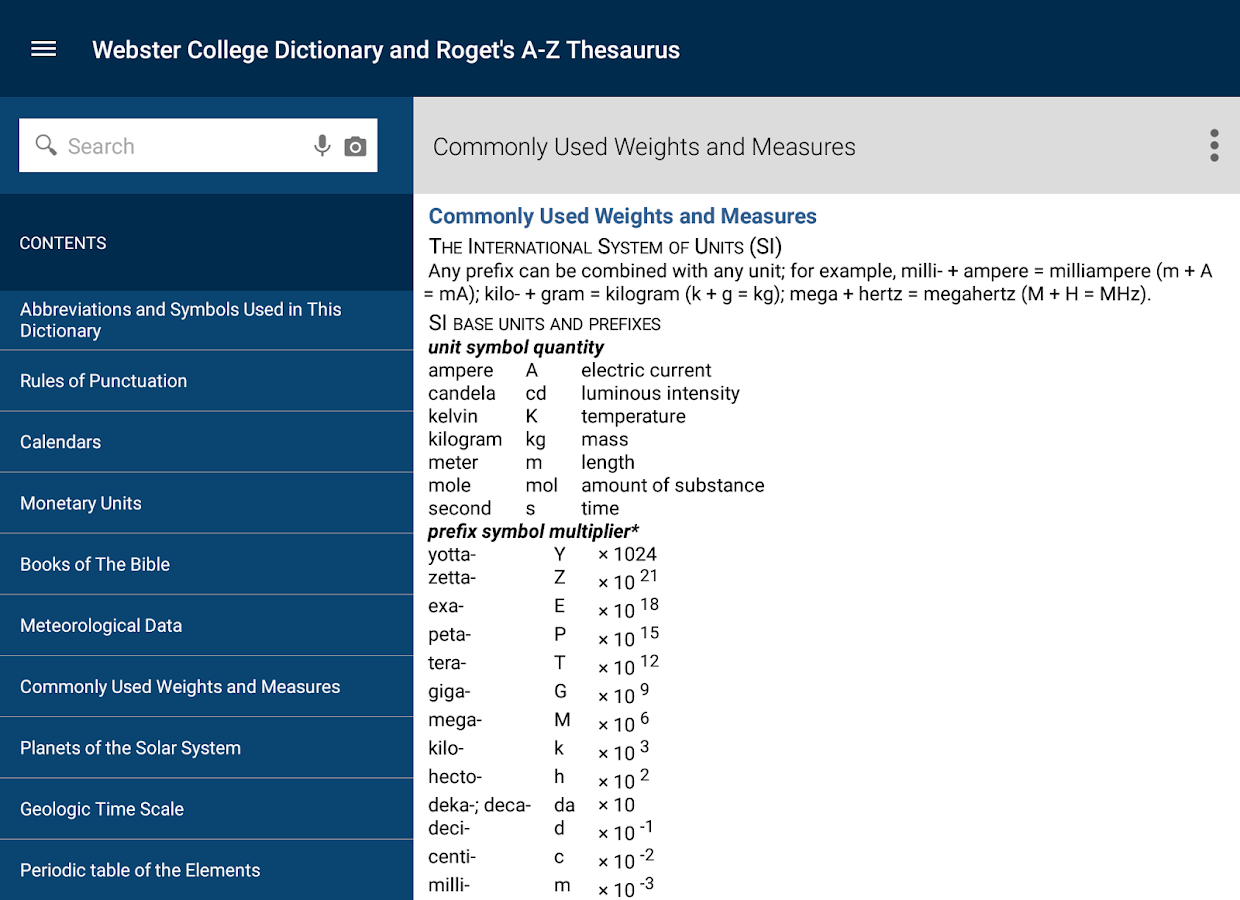Click the 'deka-; deca-' prefix entry
This screenshot has height=900, width=1240.
(x=479, y=805)
